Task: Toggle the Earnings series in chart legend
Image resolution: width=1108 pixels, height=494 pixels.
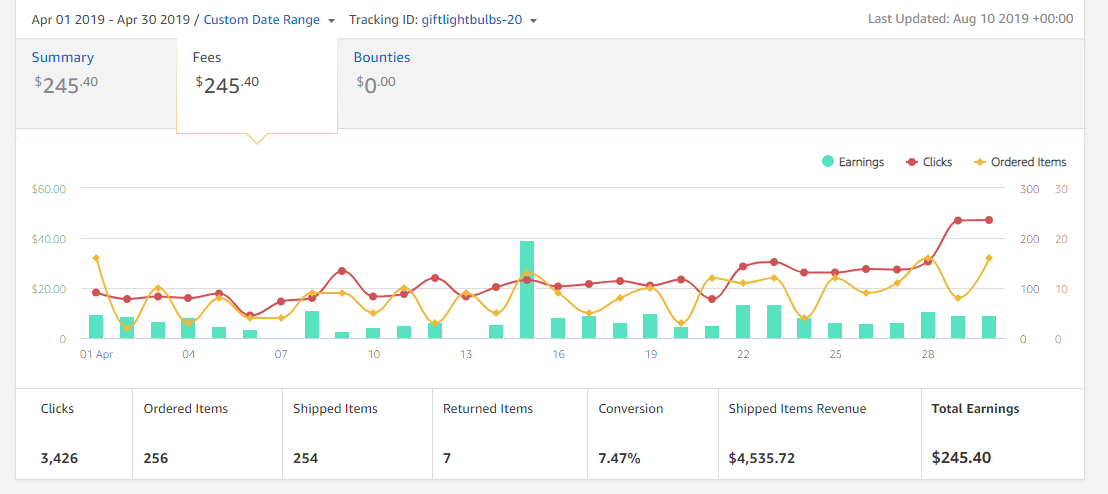Action: click(x=852, y=162)
